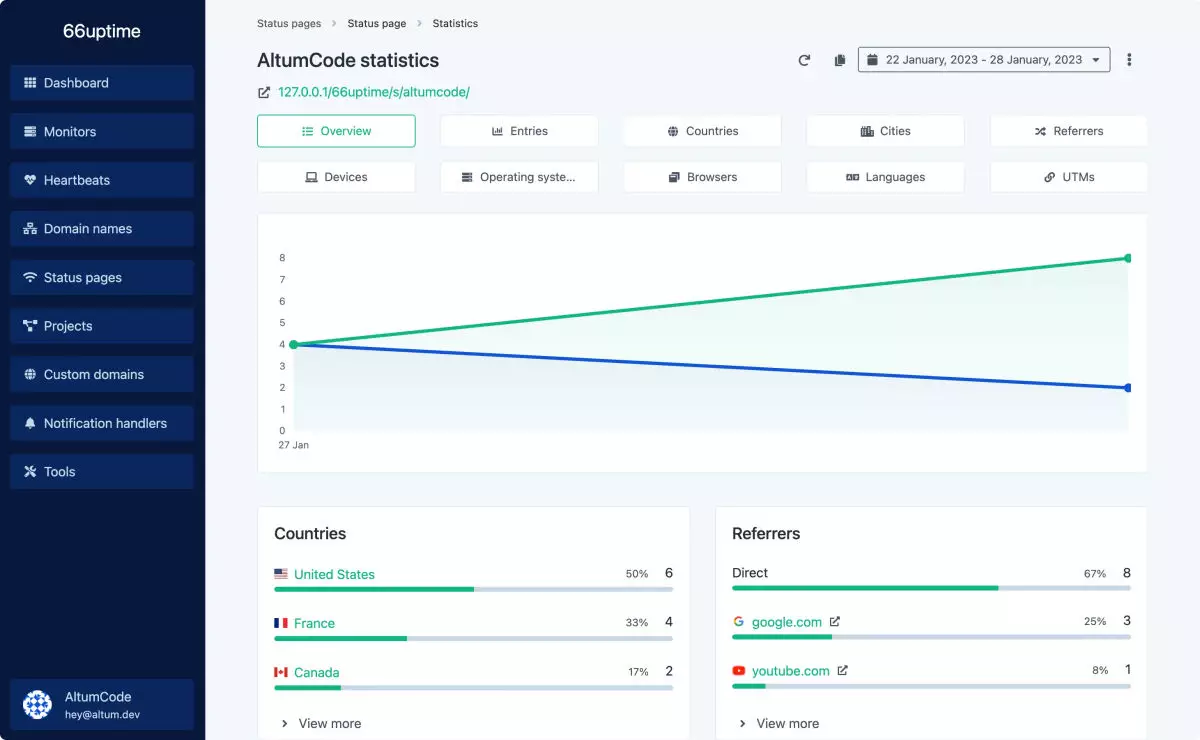Click the youtube.com referrer link
This screenshot has height=740, width=1200.
791,671
